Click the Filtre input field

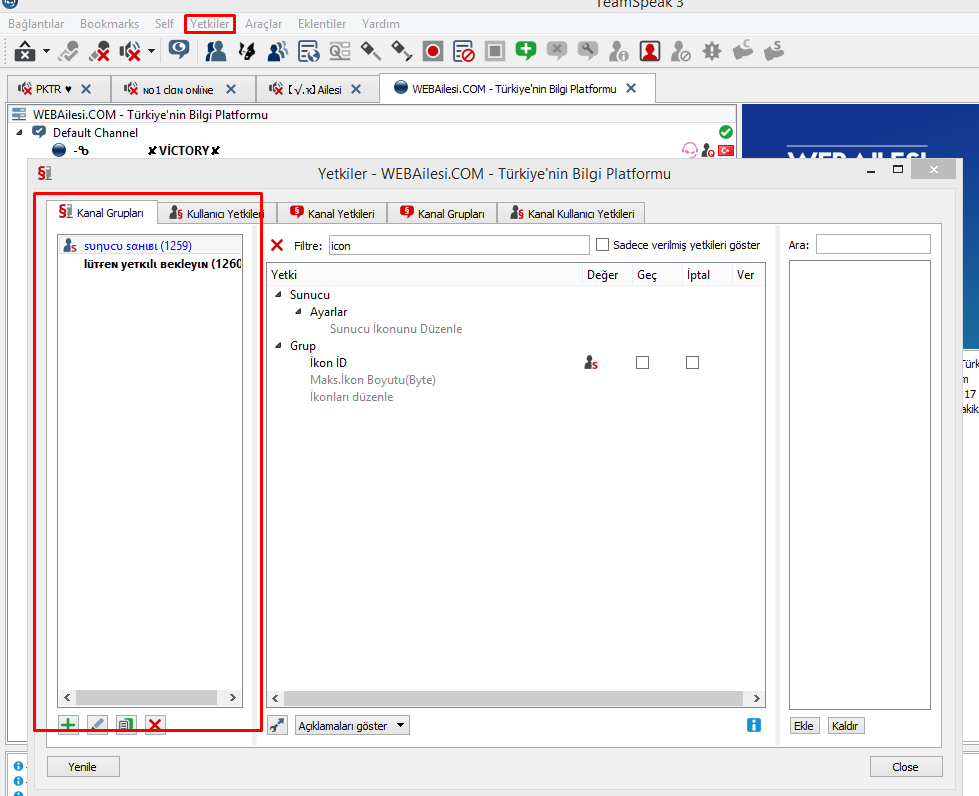click(x=459, y=245)
